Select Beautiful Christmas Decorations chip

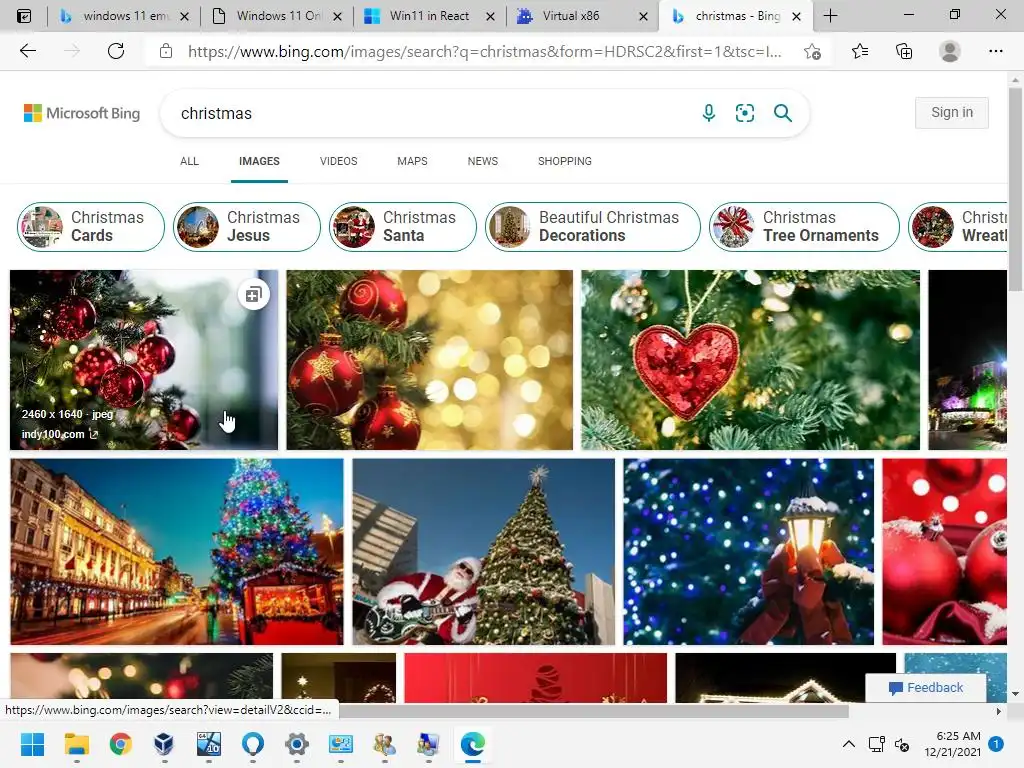pos(593,227)
